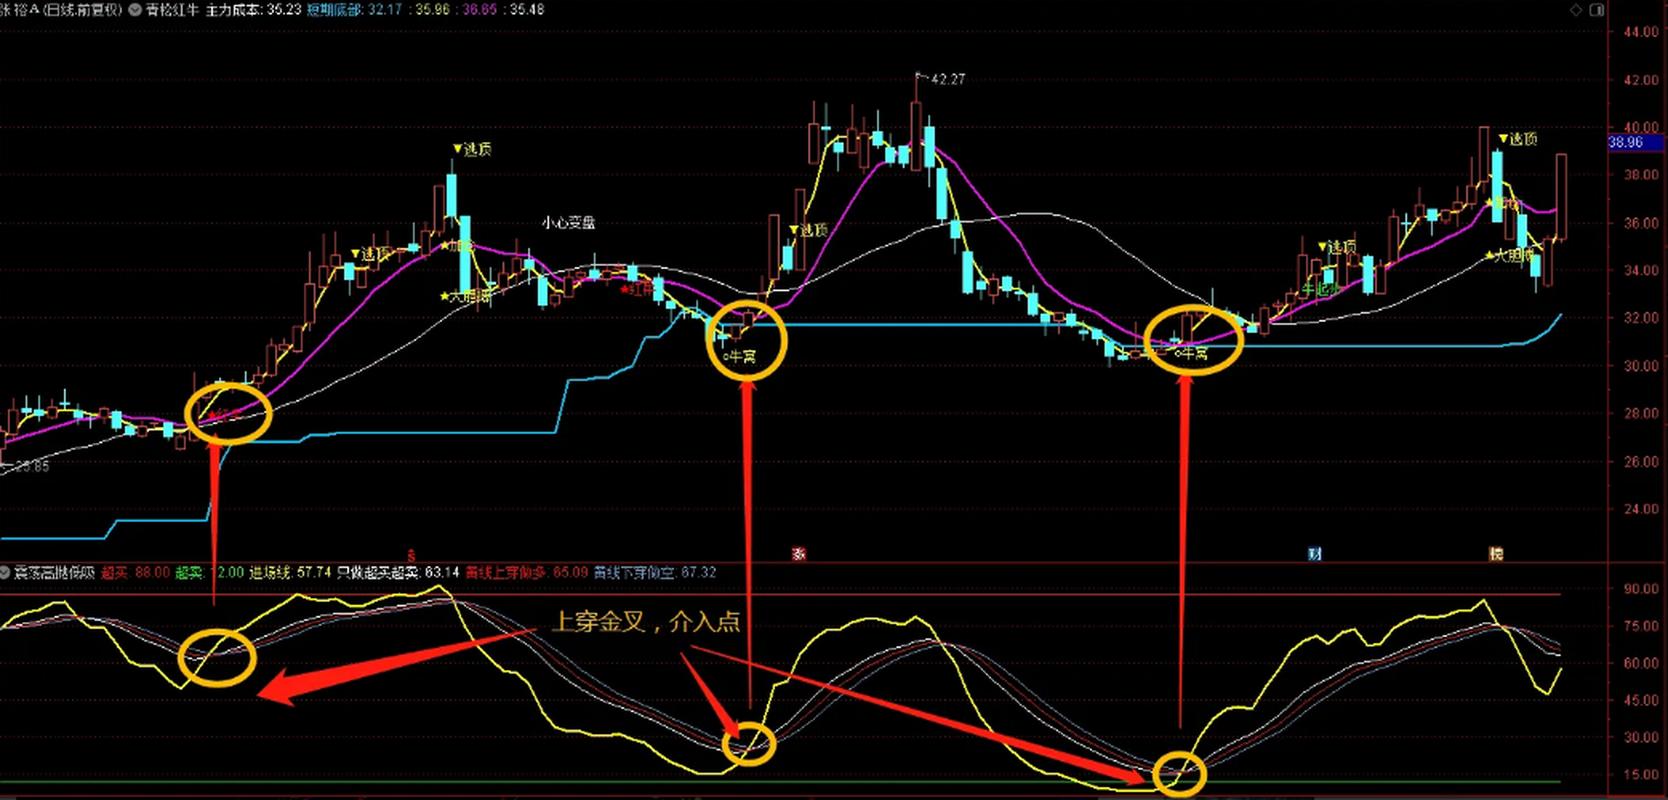Click the current price tag 38.96

[x=1626, y=143]
